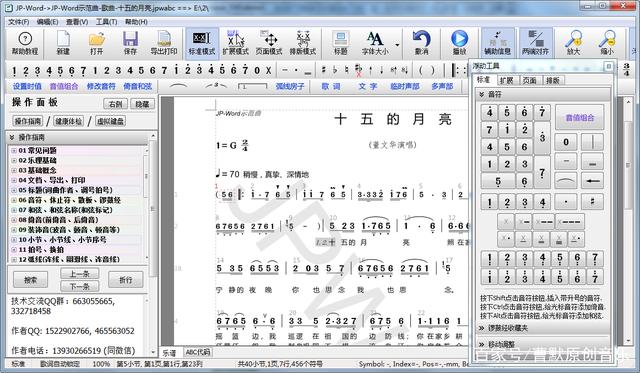This screenshot has width=640, height=373.
Task: Open a file with the 打开 folder icon
Action: tap(97, 43)
